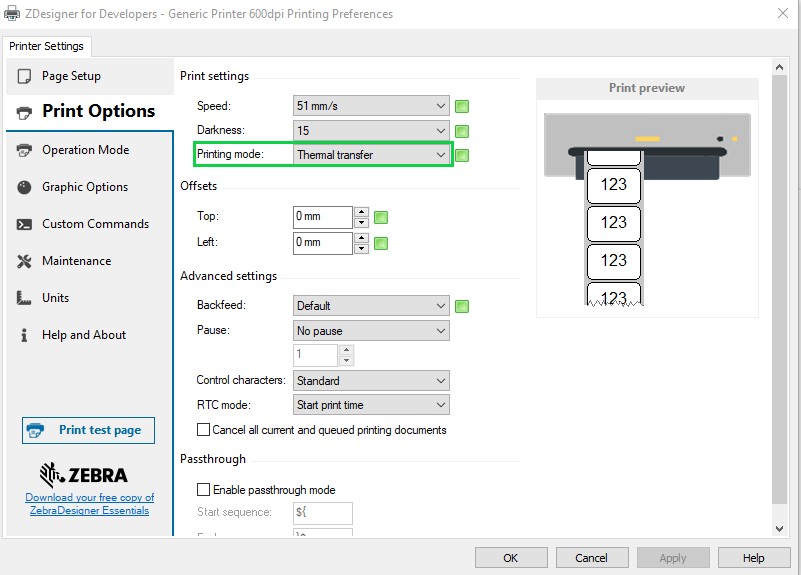Open Graphic Options via palette icon
Screen dimensions: 801x575
[x=24, y=187]
